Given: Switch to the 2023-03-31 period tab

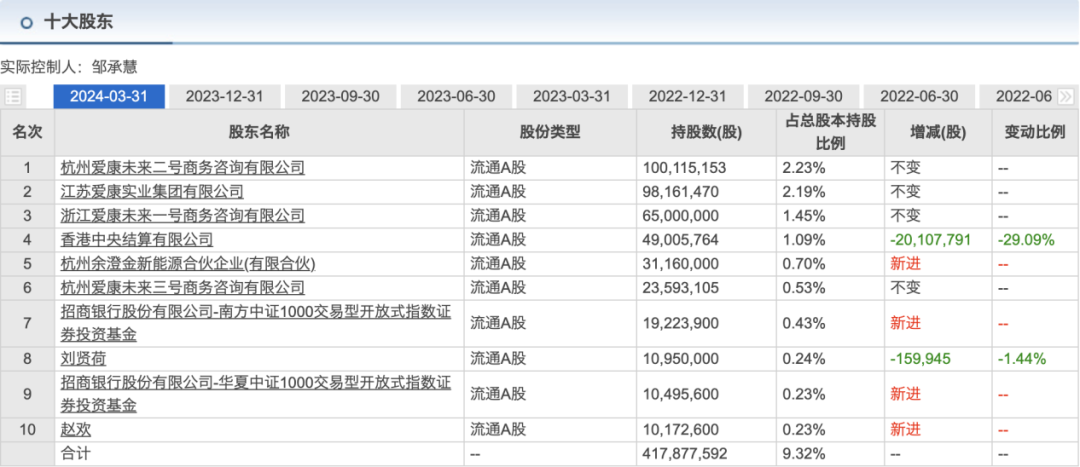Looking at the screenshot, I should coord(571,97).
